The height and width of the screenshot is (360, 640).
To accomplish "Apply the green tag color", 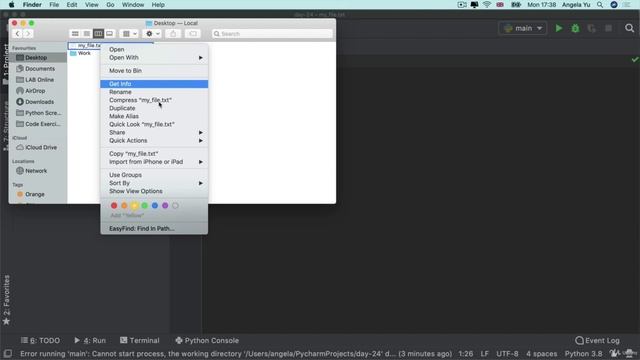I will [x=144, y=205].
